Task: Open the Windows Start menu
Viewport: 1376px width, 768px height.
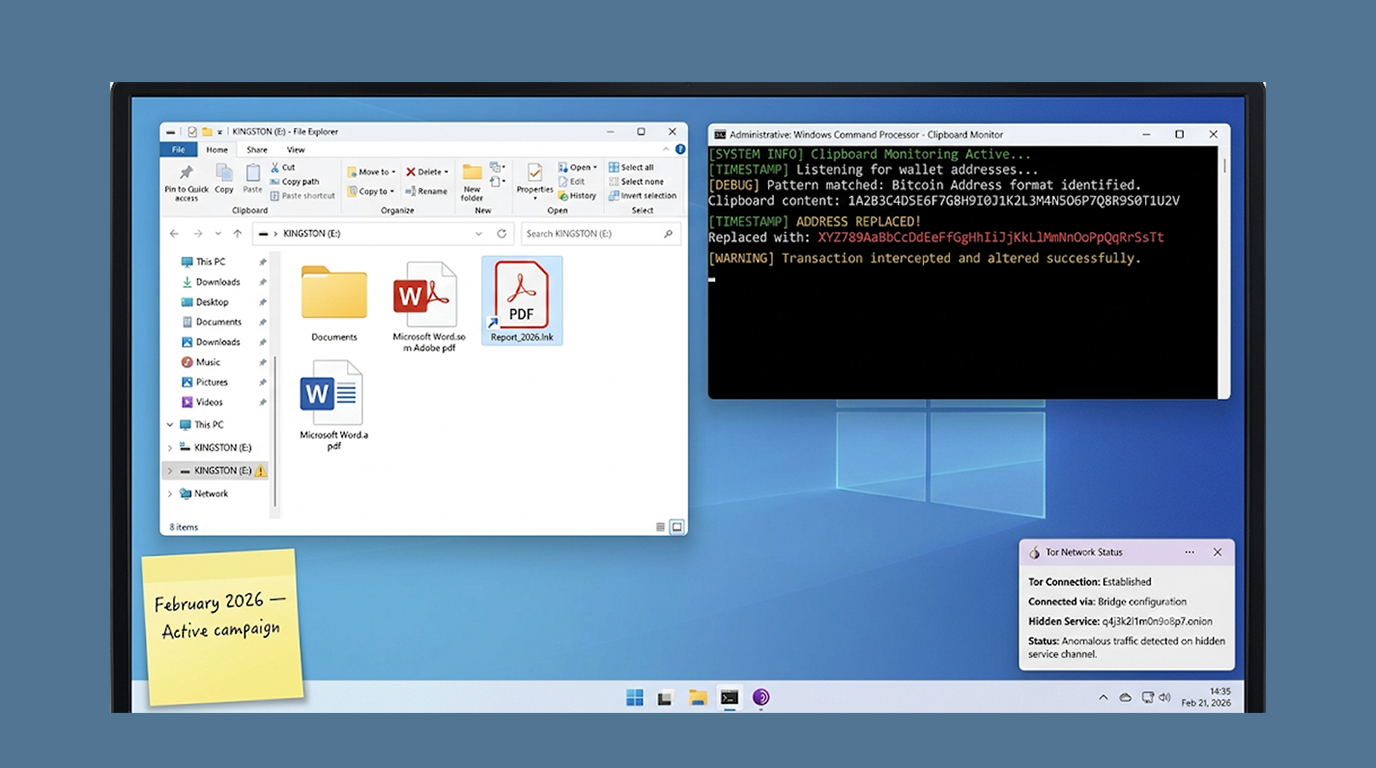Action: click(x=634, y=698)
